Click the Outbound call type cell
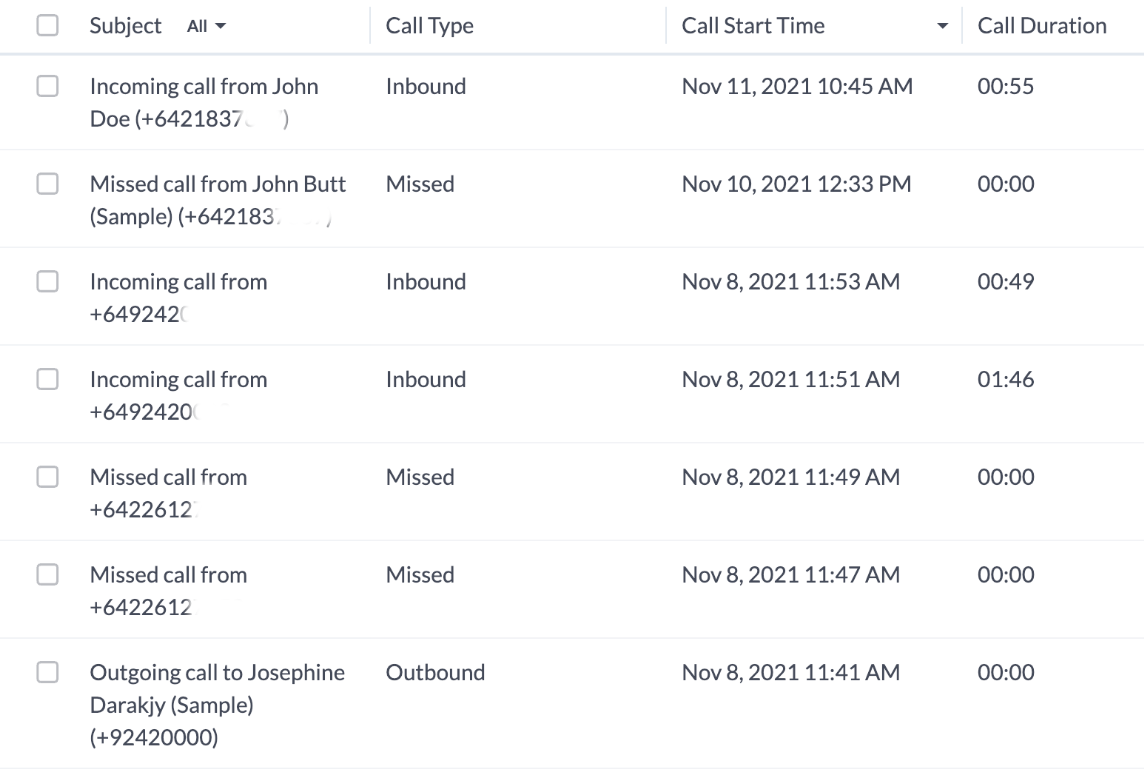The width and height of the screenshot is (1144, 774). point(435,673)
